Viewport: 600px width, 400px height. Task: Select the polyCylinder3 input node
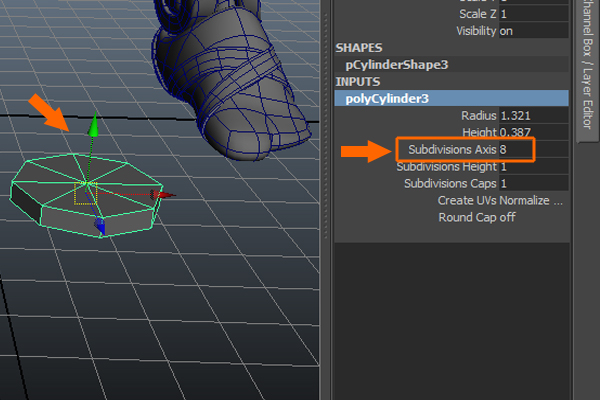coord(451,98)
